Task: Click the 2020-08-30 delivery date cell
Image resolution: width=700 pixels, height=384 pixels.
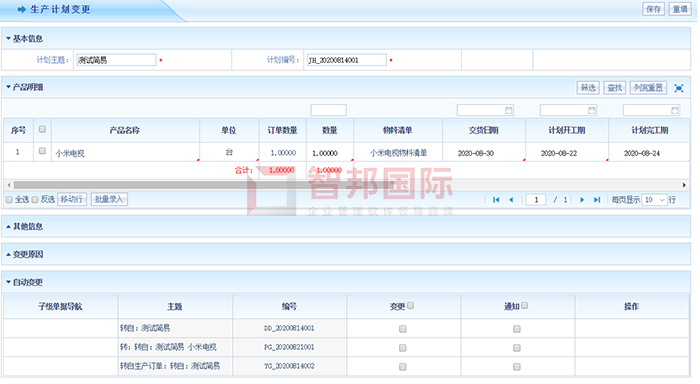Action: click(484, 153)
